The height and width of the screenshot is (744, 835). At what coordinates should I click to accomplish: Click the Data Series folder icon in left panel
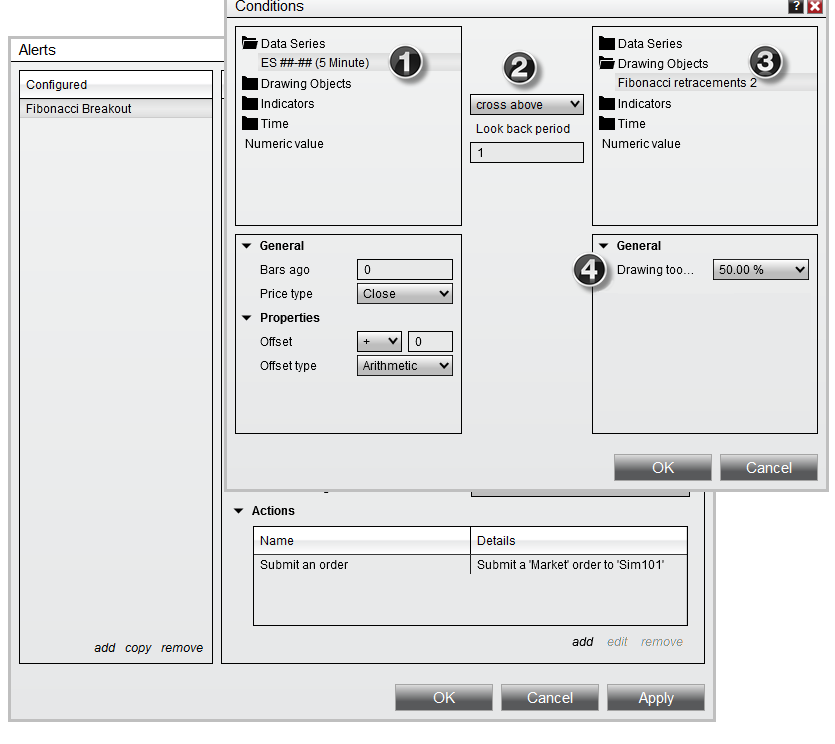[x=250, y=44]
